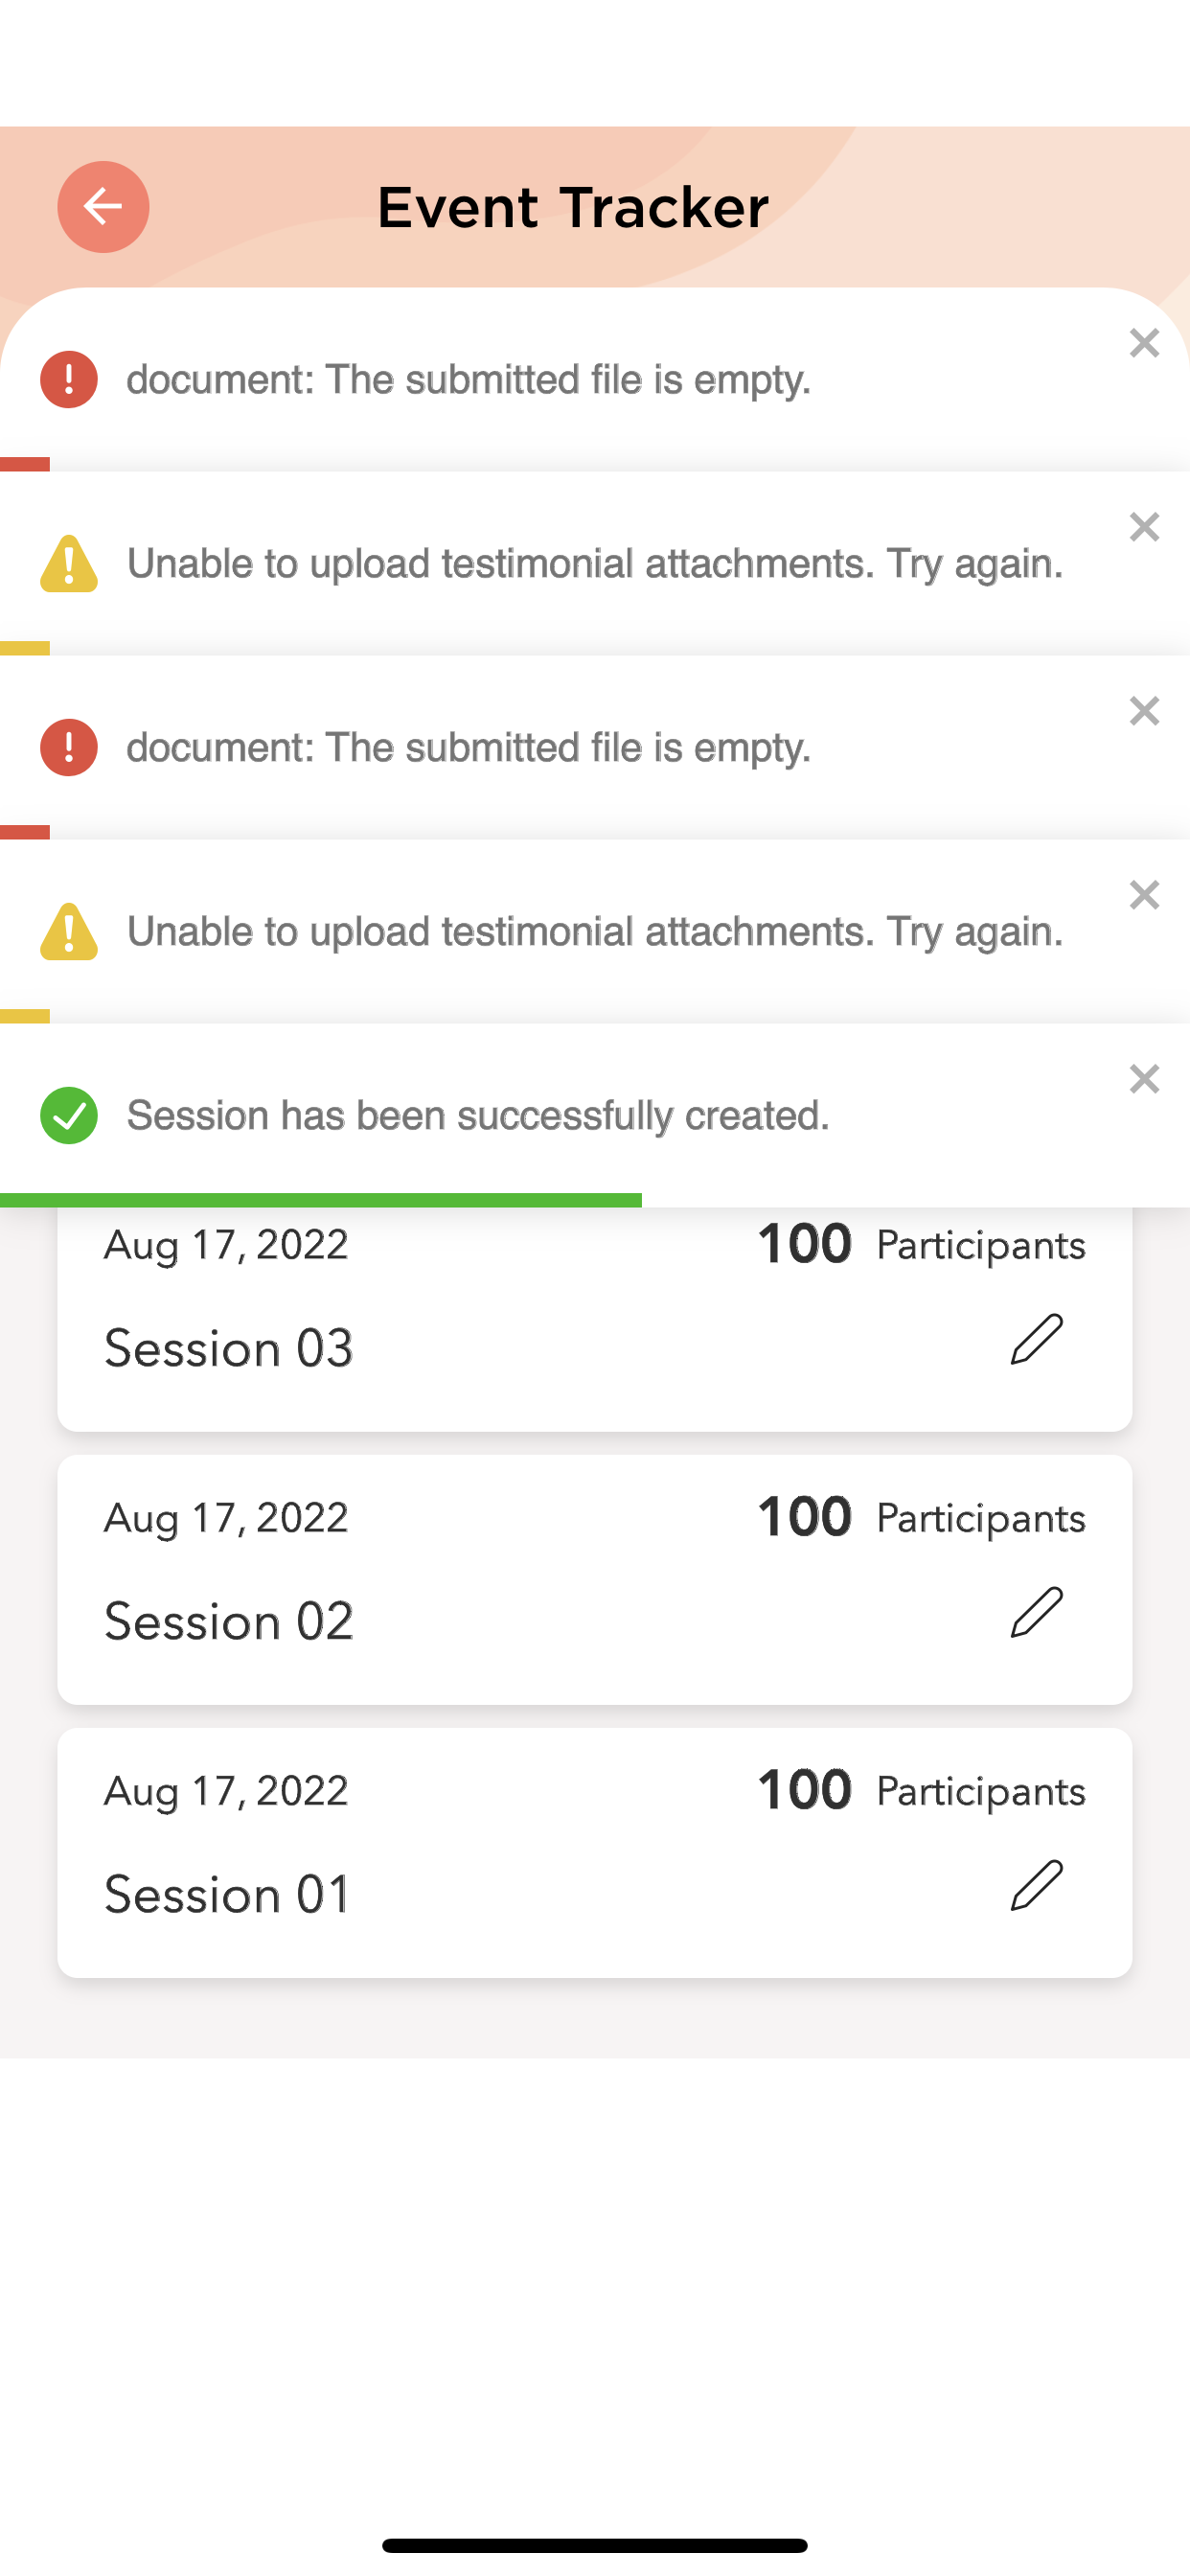This screenshot has height=2576, width=1190.
Task: Click the green progress bar on success toast
Action: tap(320, 1200)
